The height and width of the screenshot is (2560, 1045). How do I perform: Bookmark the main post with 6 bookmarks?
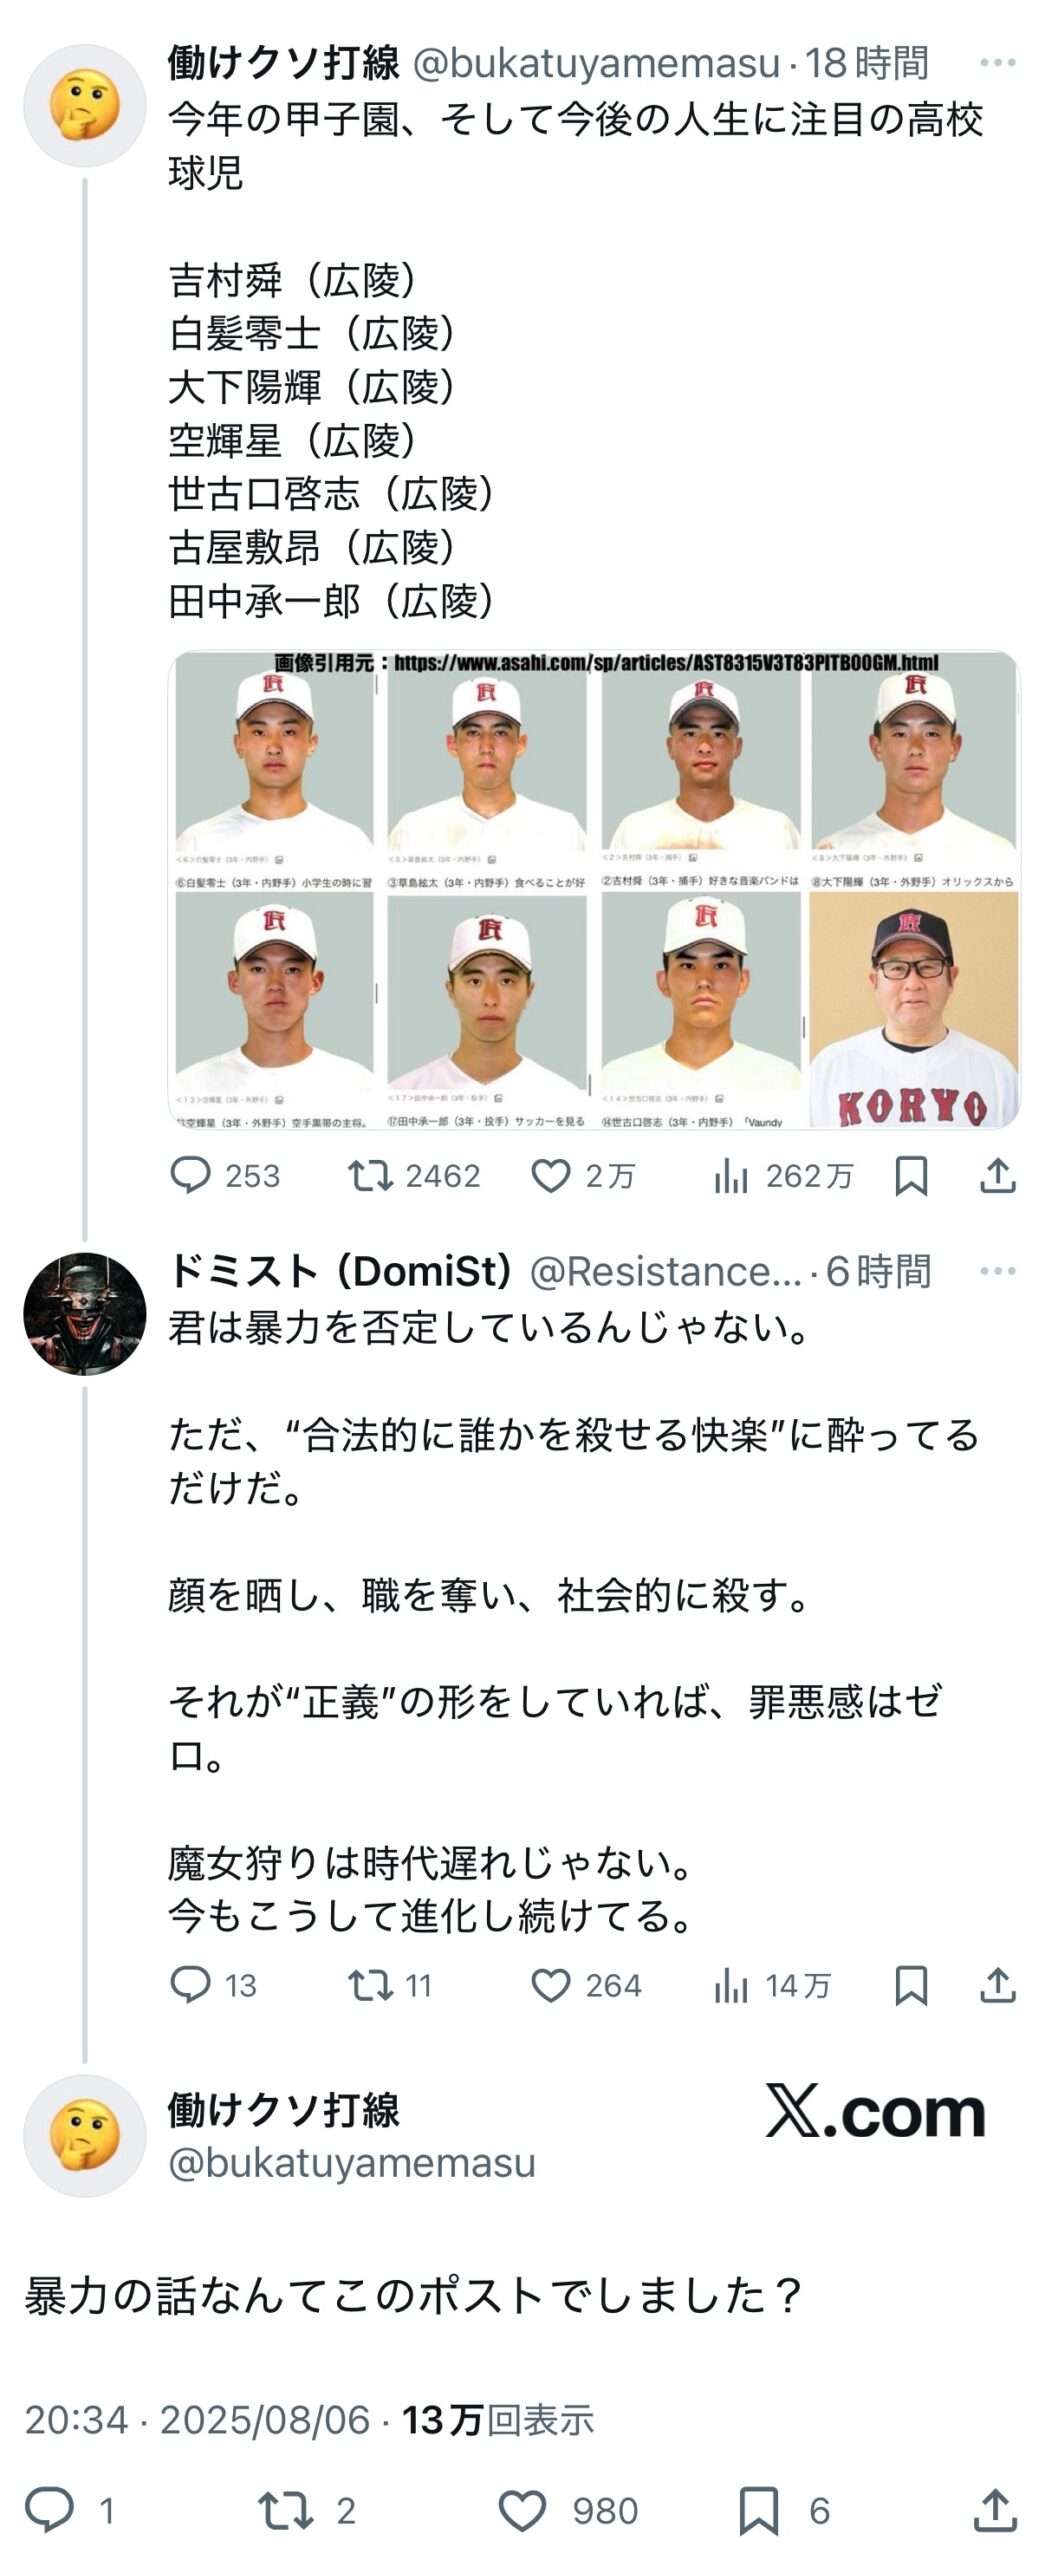[x=758, y=2510]
